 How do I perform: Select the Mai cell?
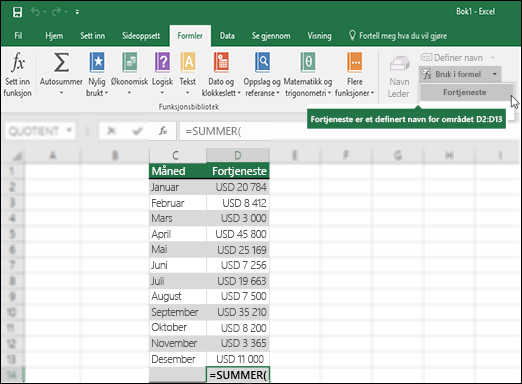point(177,250)
